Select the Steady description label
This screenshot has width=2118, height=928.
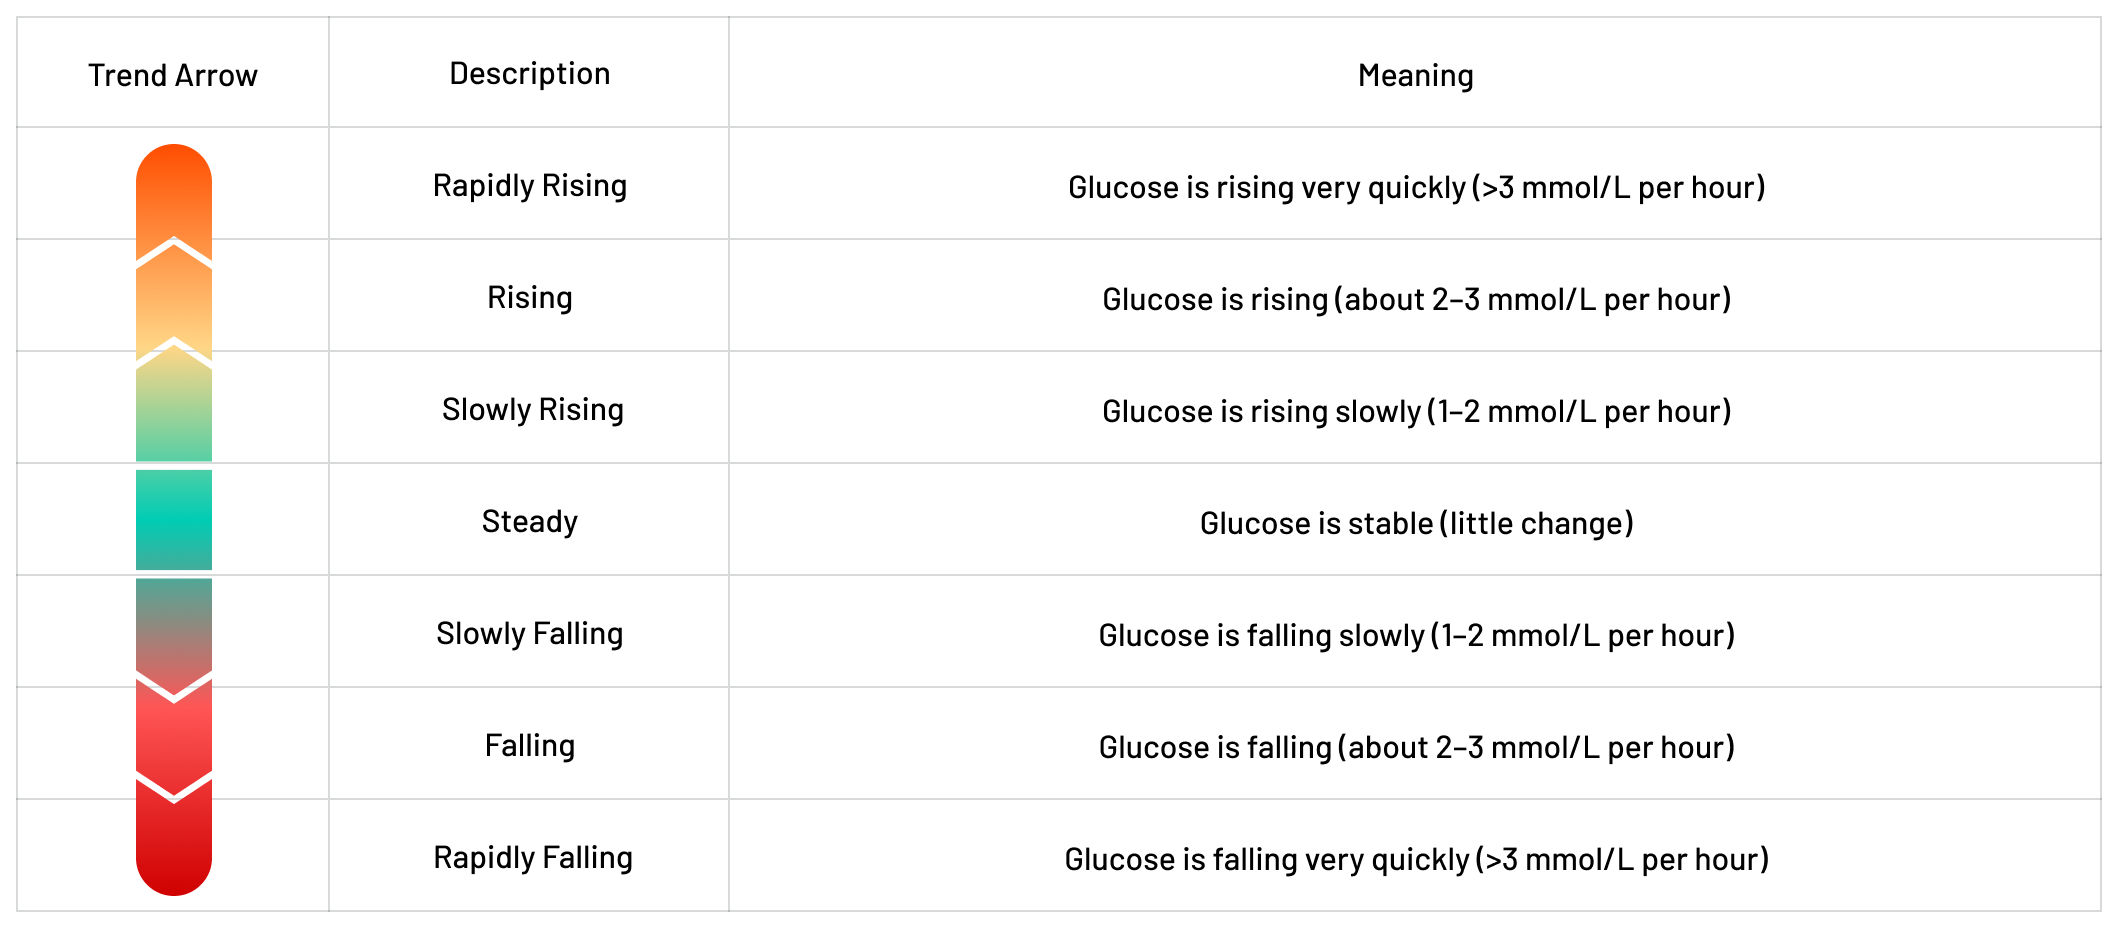click(529, 522)
